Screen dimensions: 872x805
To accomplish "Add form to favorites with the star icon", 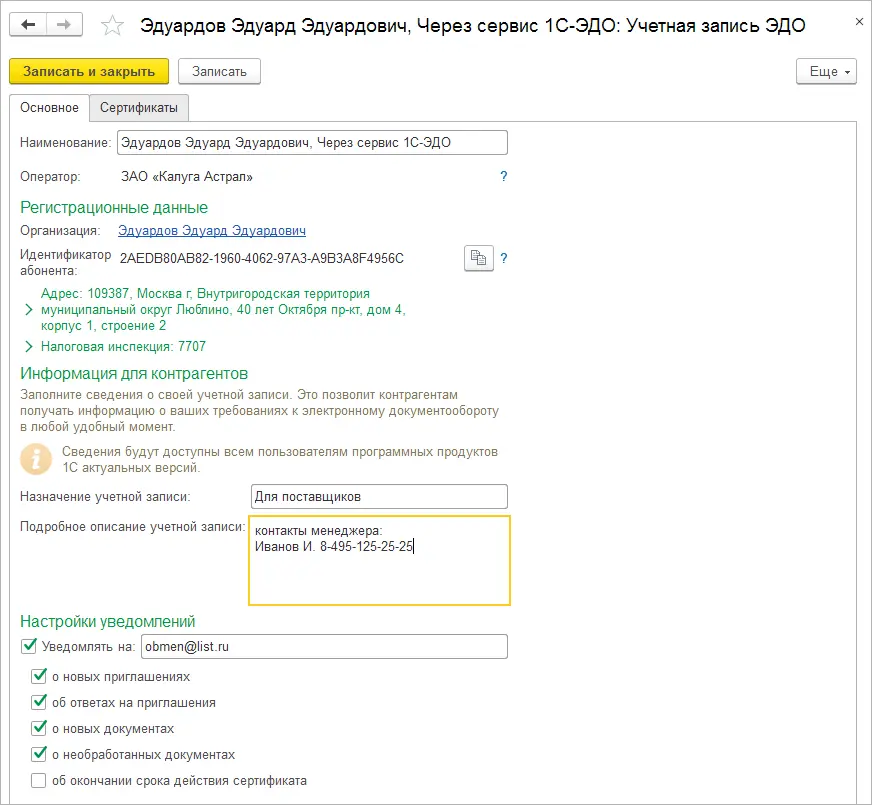I will click(112, 26).
